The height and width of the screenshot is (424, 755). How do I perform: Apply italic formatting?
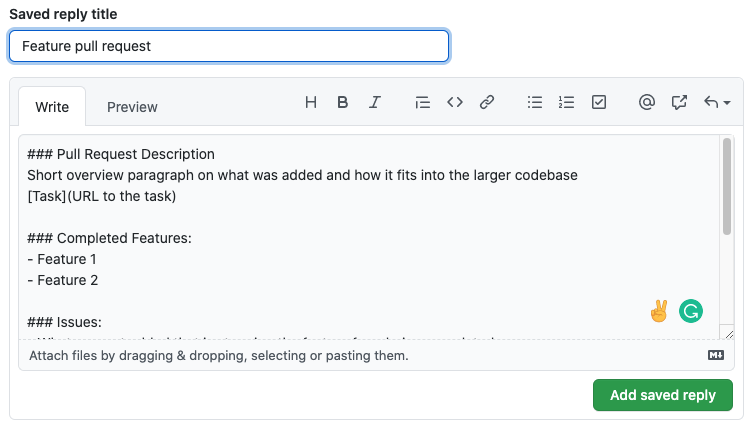[375, 103]
